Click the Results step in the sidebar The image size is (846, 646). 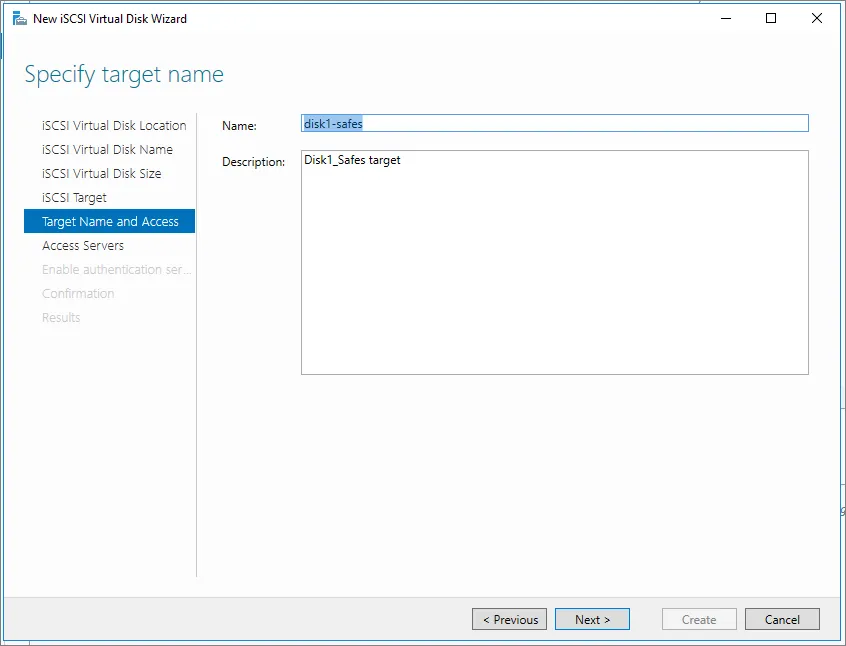[x=61, y=318]
